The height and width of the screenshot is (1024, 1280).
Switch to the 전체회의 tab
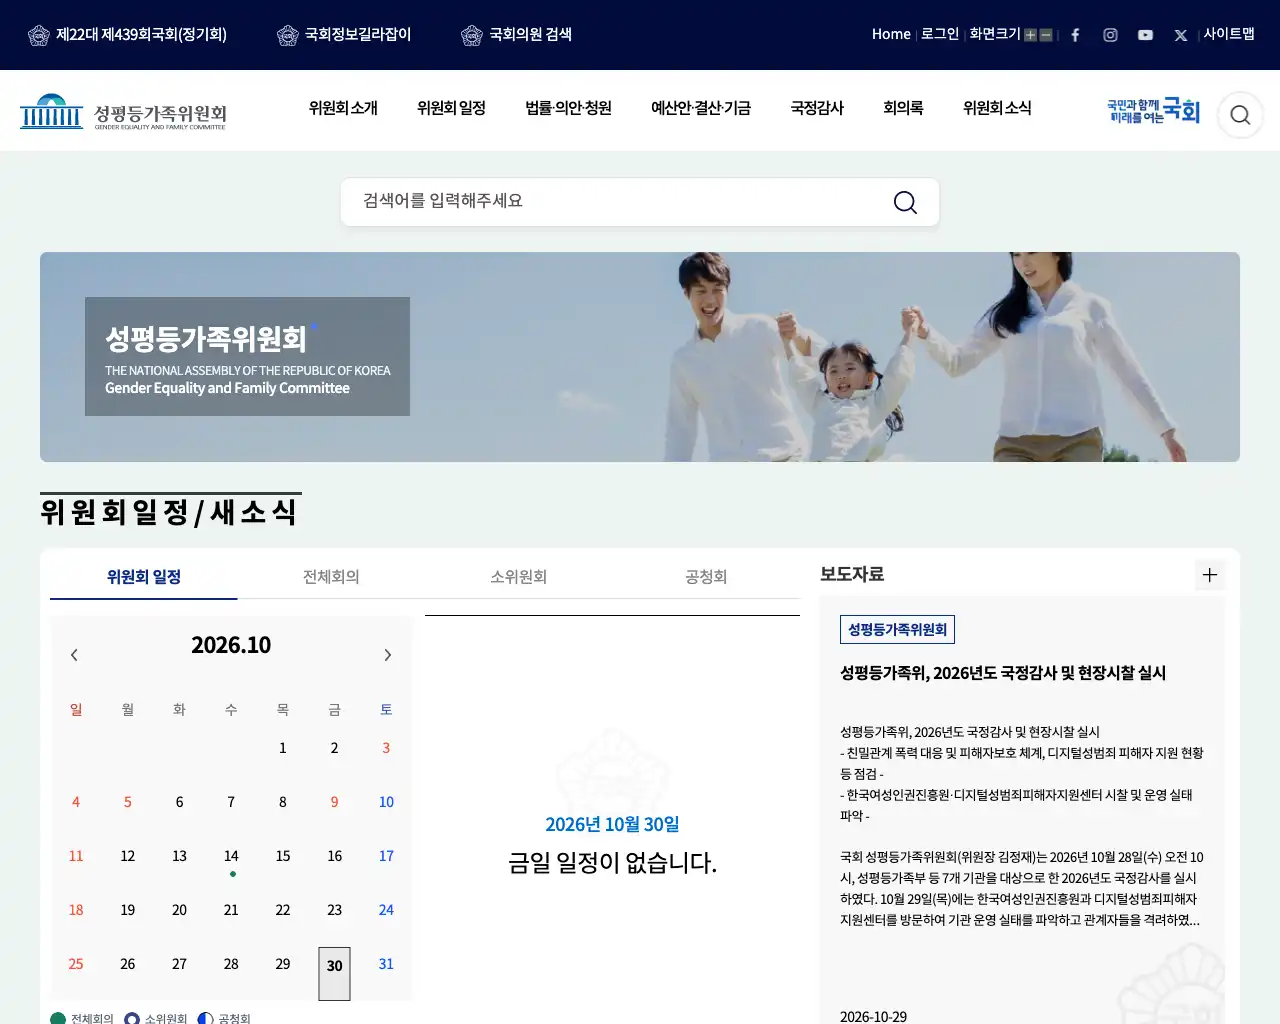point(331,577)
